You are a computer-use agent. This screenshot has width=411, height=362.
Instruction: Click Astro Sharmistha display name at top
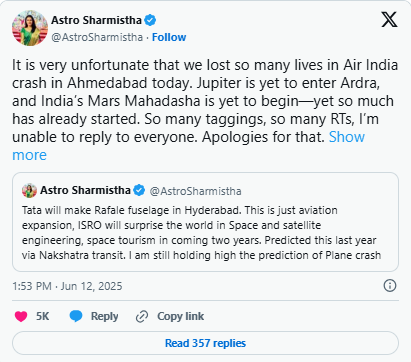96,20
